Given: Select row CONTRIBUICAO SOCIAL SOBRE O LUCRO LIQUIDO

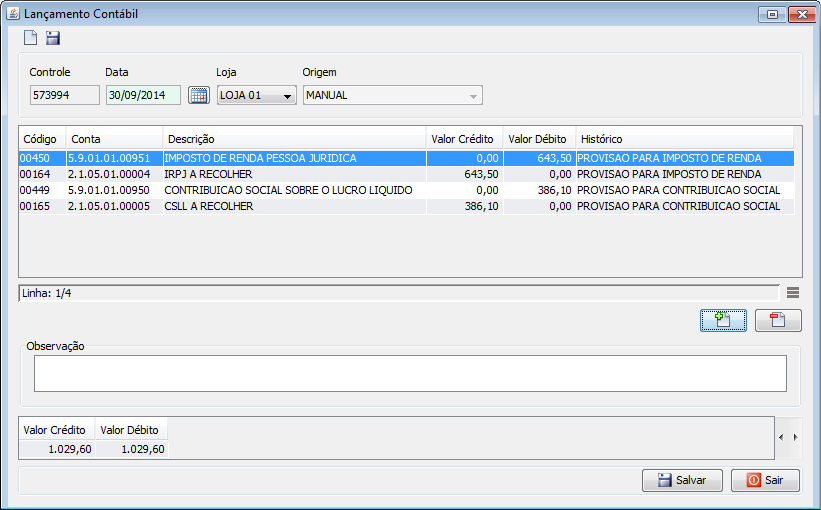Looking at the screenshot, I should click(x=406, y=190).
